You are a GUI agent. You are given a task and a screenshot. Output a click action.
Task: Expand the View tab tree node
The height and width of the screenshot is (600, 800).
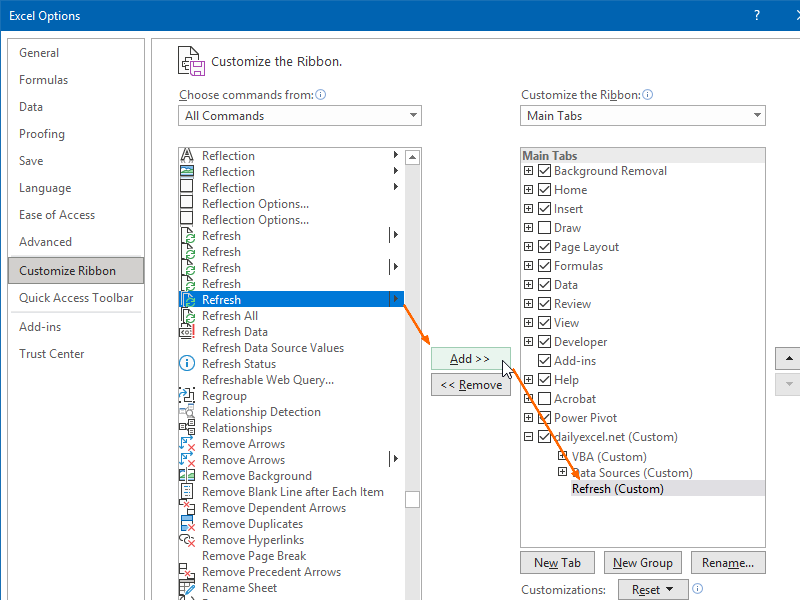click(529, 322)
